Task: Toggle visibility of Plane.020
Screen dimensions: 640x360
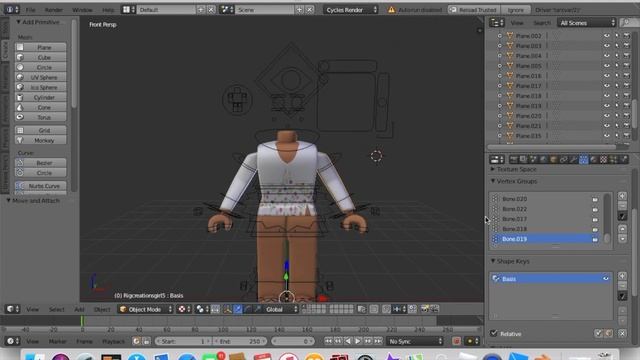Action: point(607,116)
